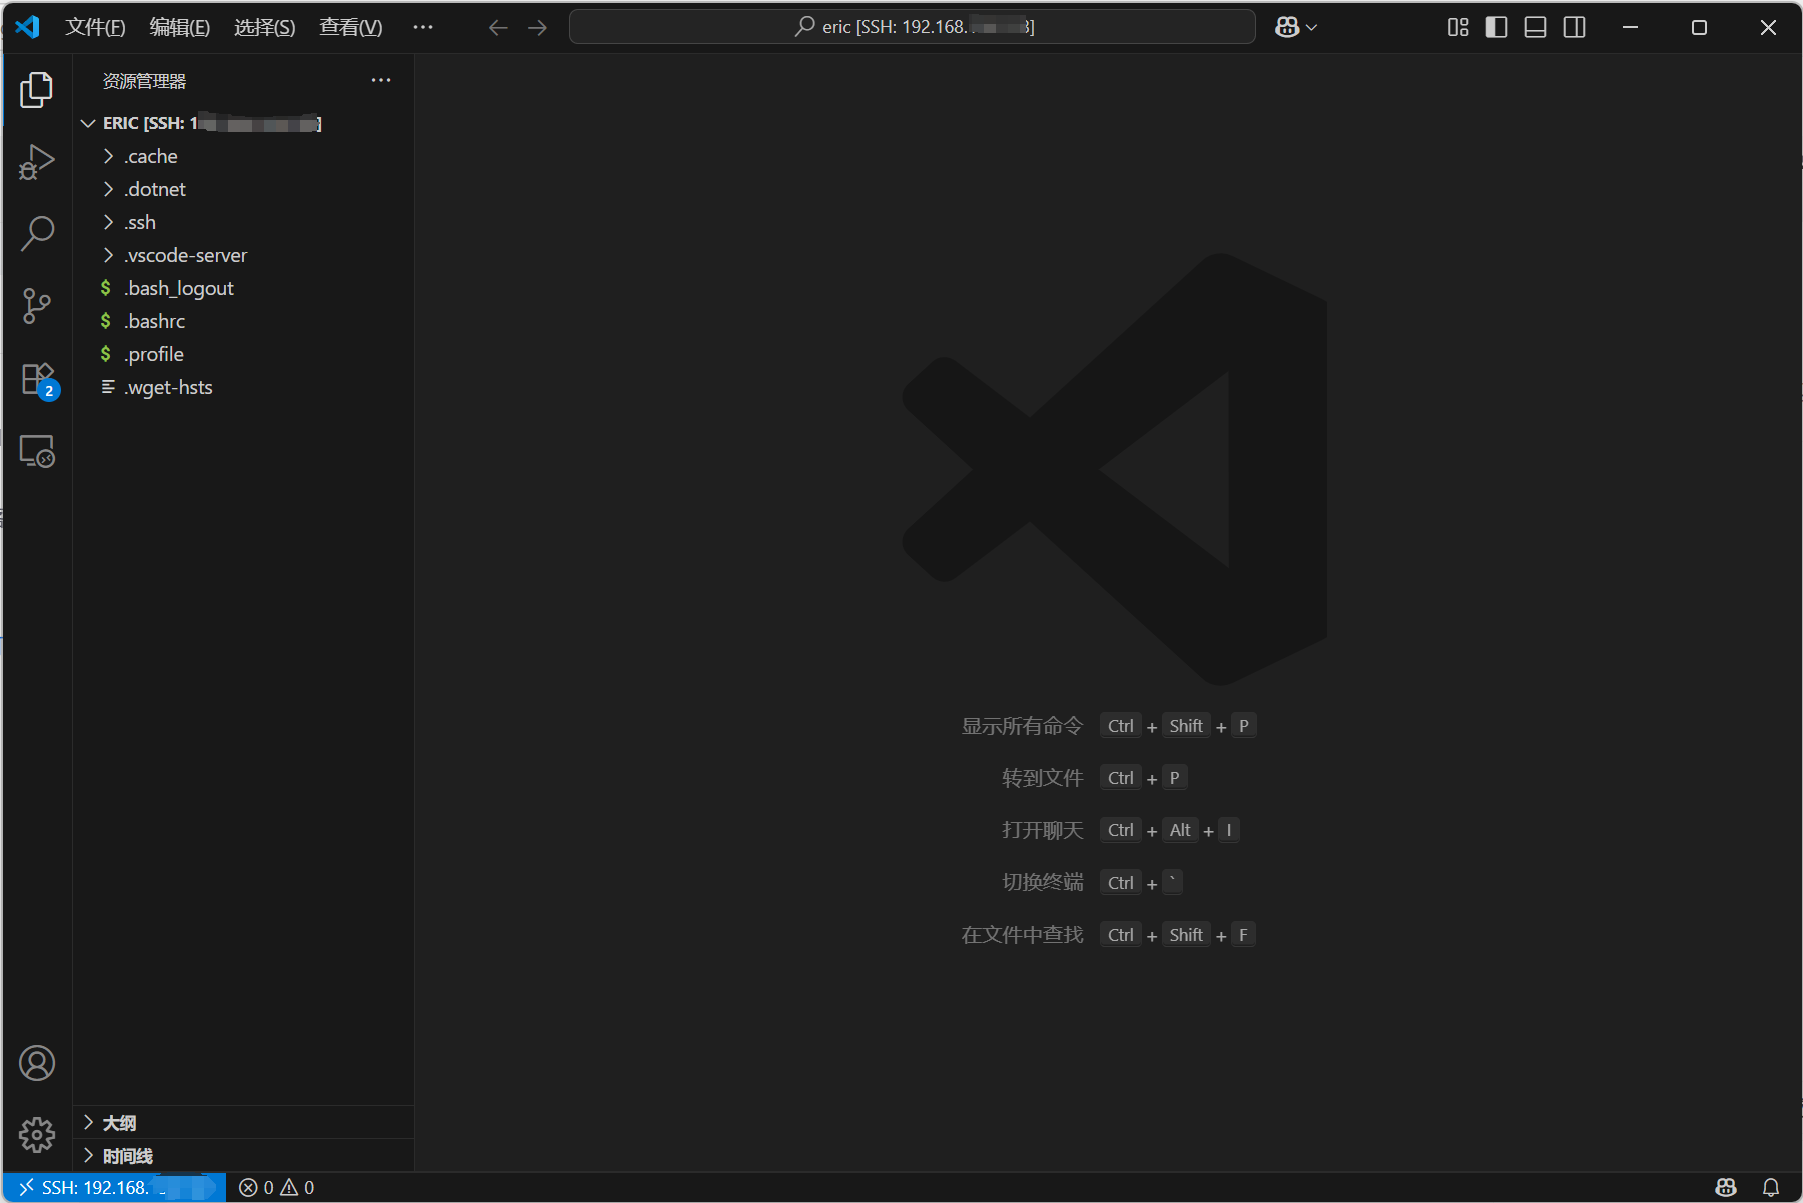Open the 文件(F) menu
This screenshot has height=1203, width=1803.
[95, 27]
